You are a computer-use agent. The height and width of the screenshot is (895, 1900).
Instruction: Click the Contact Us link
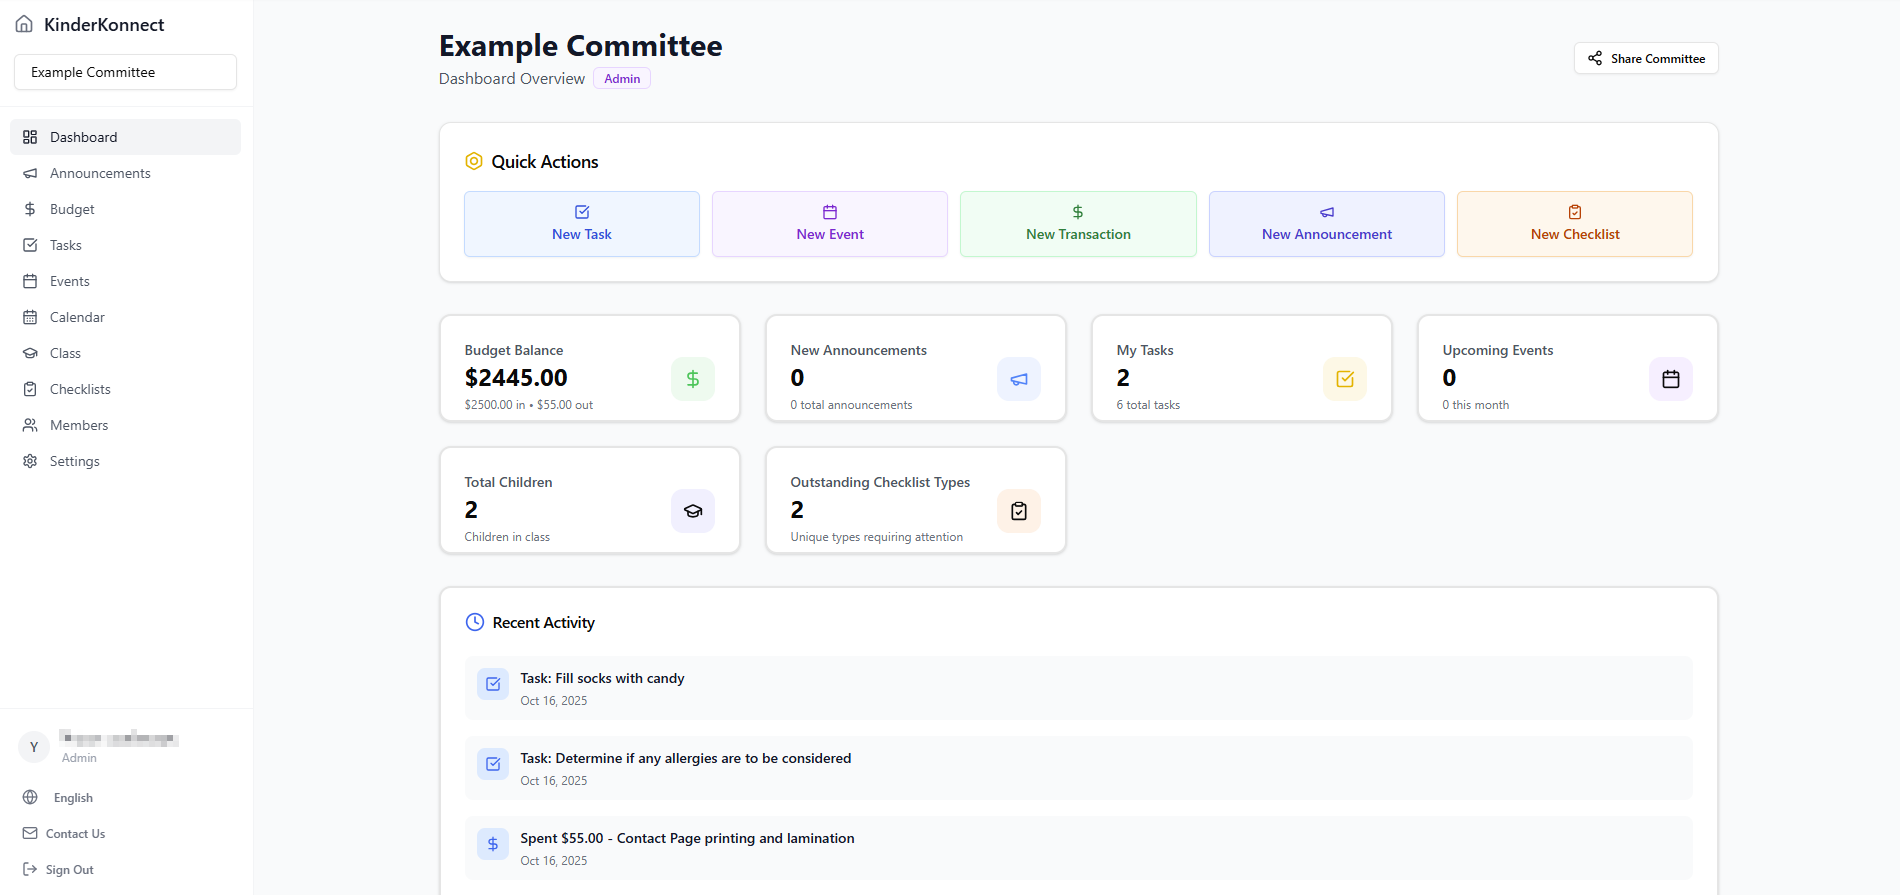[x=75, y=833]
